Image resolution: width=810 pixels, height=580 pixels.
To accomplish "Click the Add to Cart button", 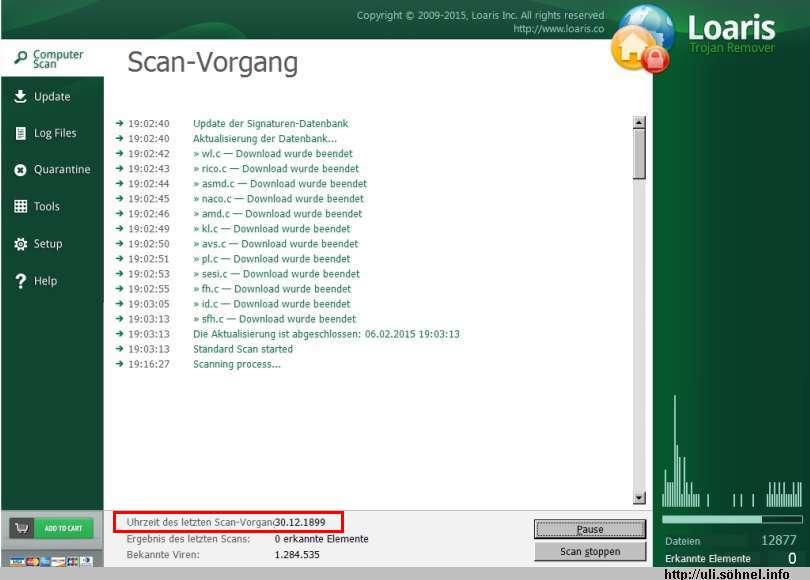I will point(51,528).
